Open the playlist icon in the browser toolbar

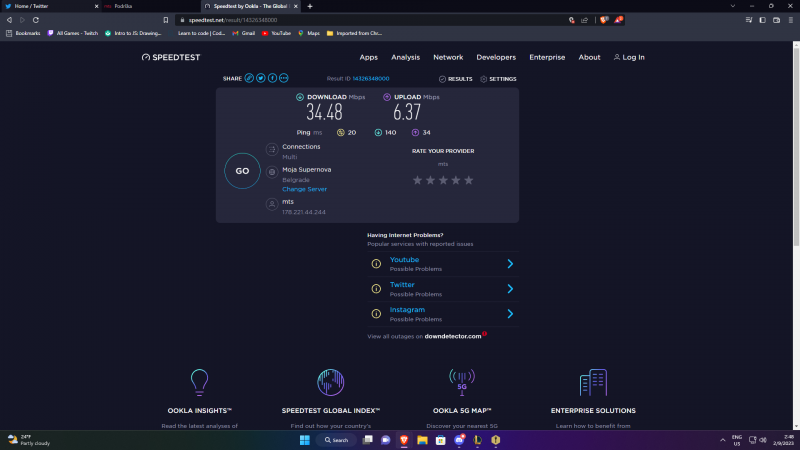pyautogui.click(x=749, y=20)
